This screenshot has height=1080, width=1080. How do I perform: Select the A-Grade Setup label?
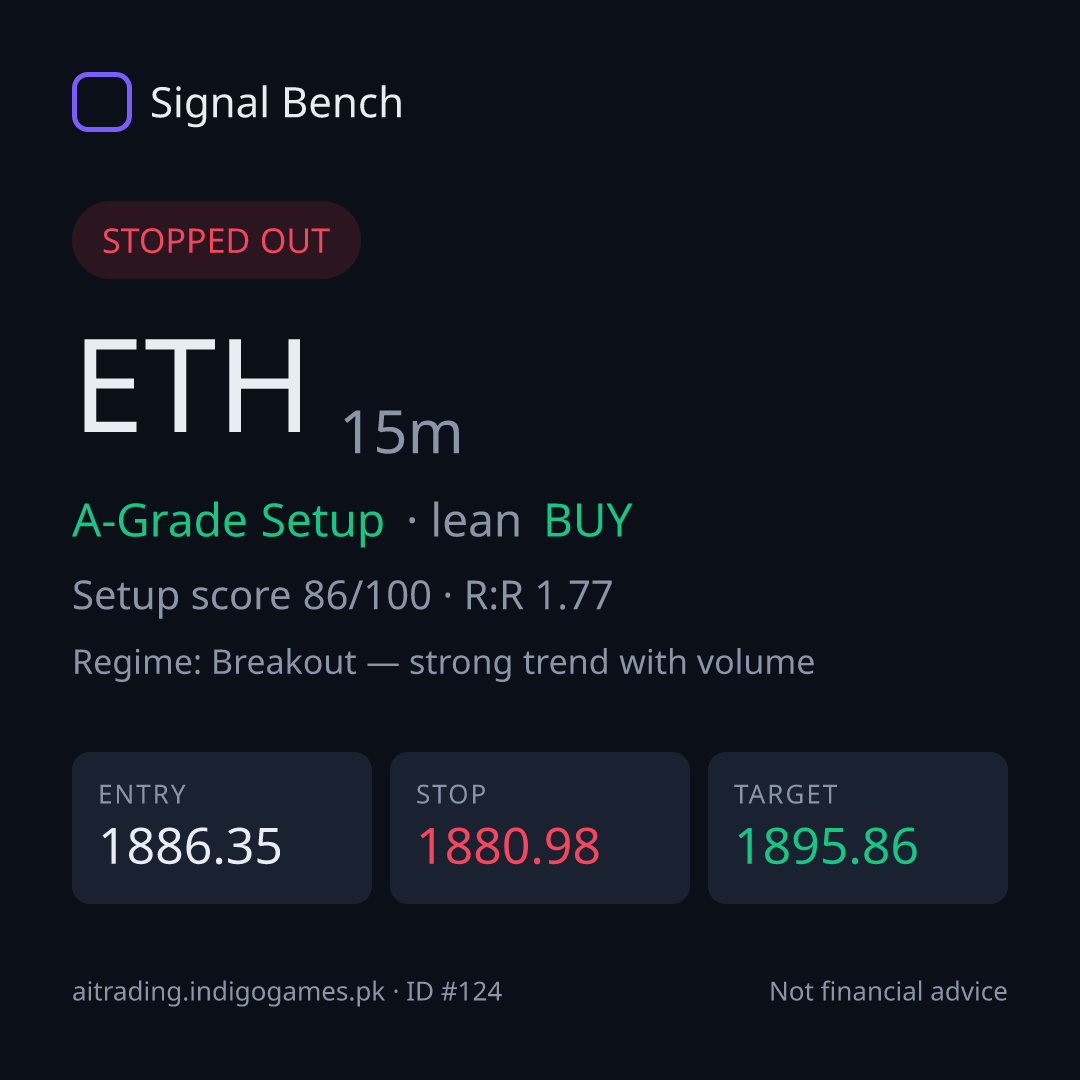(x=228, y=521)
